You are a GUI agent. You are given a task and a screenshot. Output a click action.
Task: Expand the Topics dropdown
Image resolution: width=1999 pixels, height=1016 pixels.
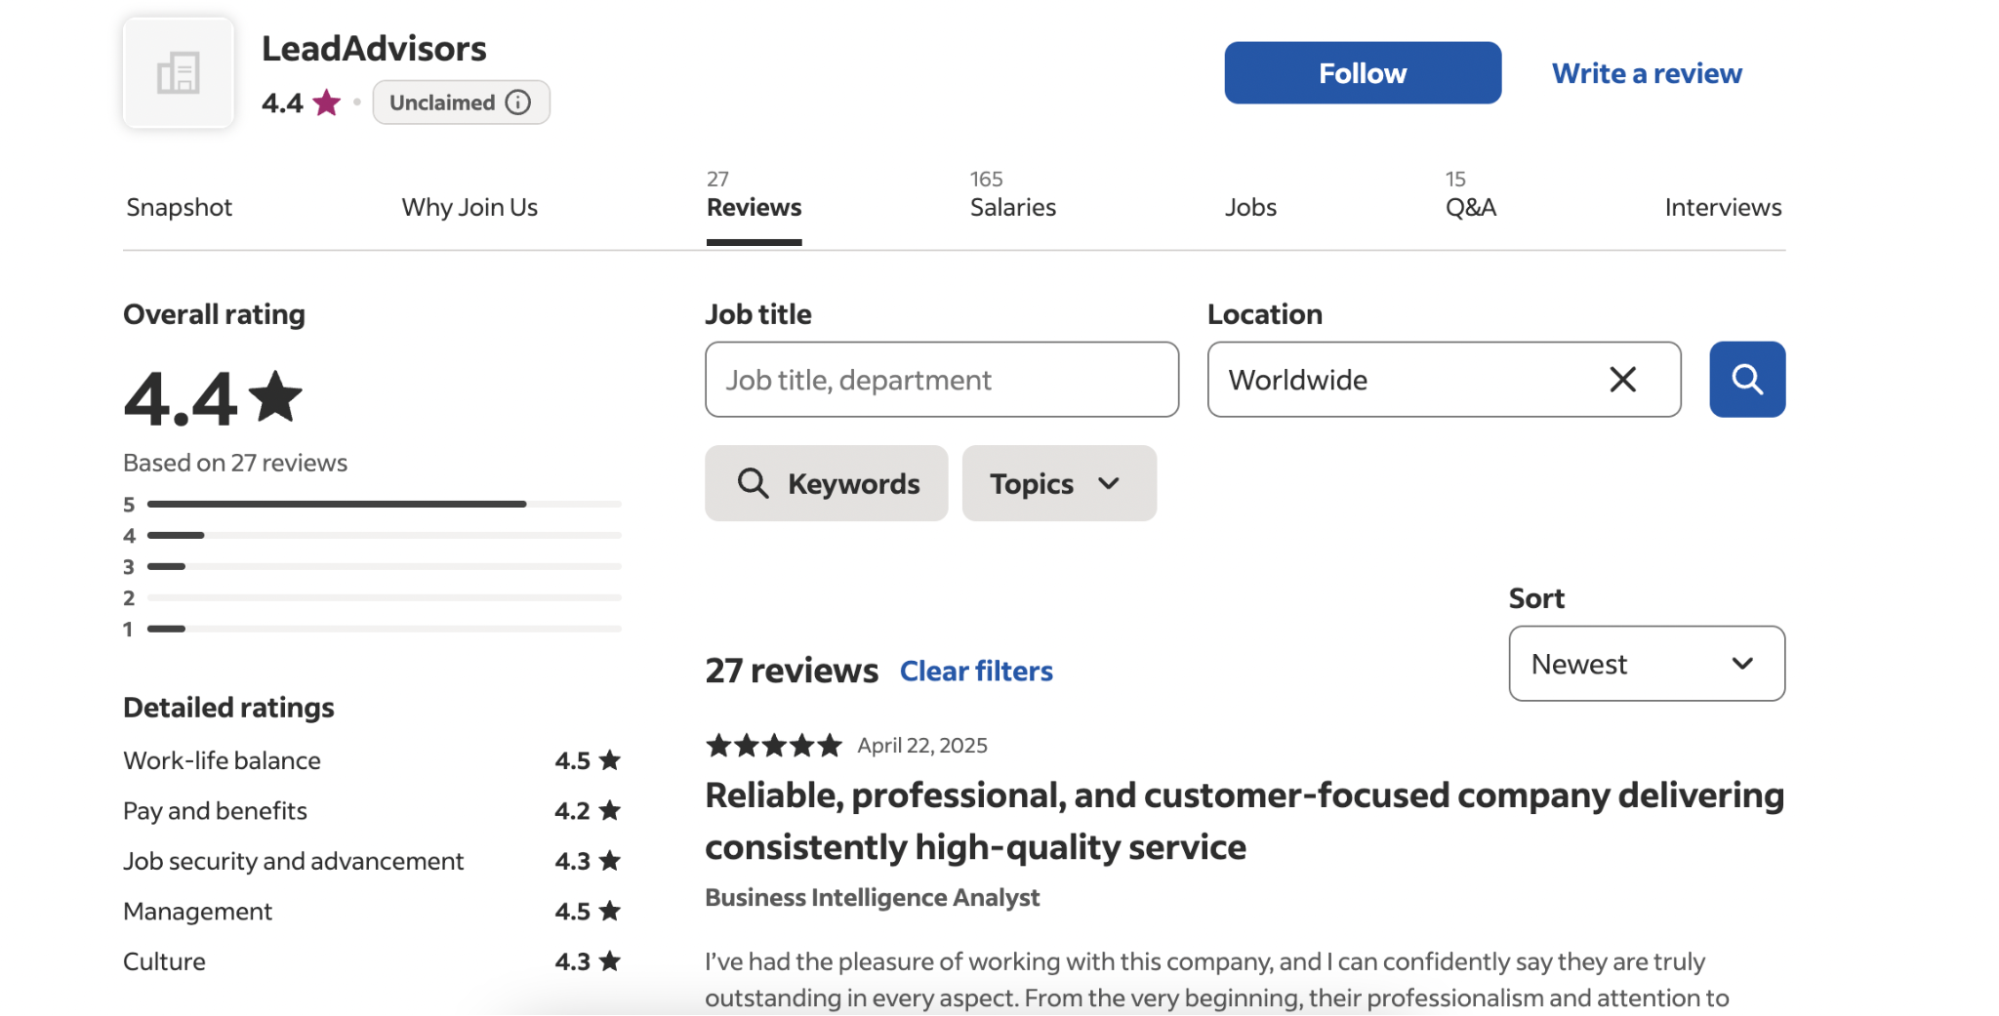click(x=1058, y=484)
